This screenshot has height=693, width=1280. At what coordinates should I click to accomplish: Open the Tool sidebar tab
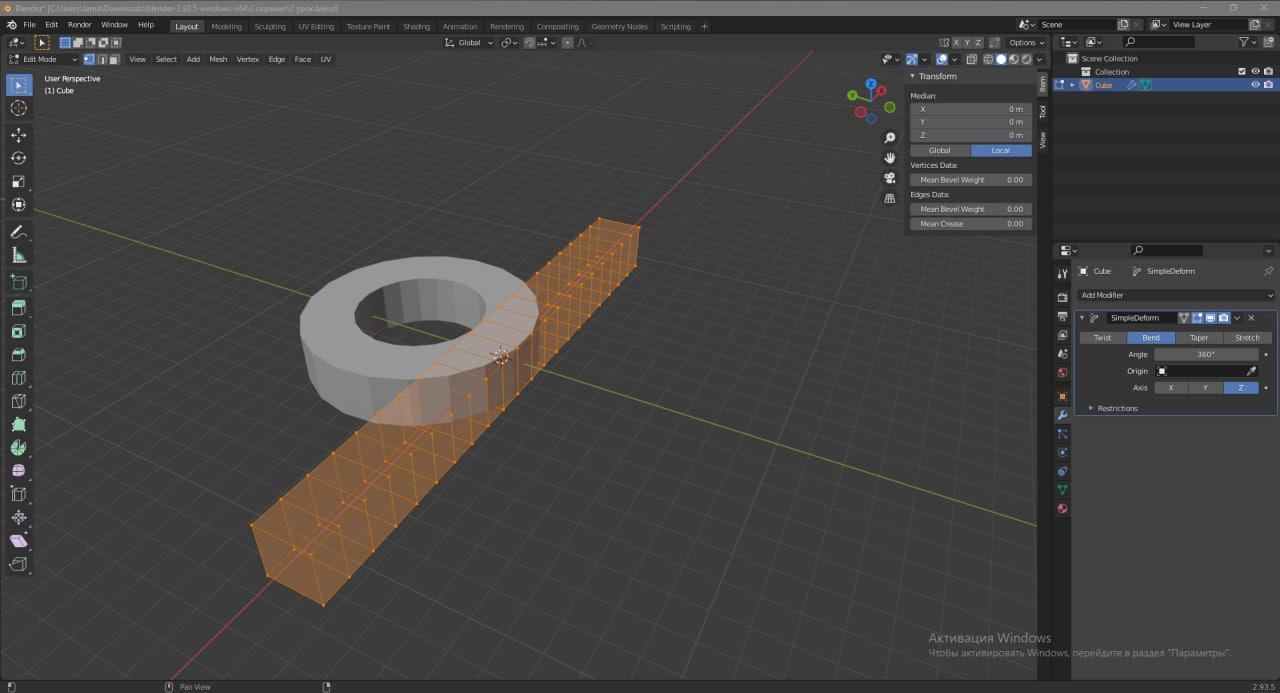tap(1042, 112)
